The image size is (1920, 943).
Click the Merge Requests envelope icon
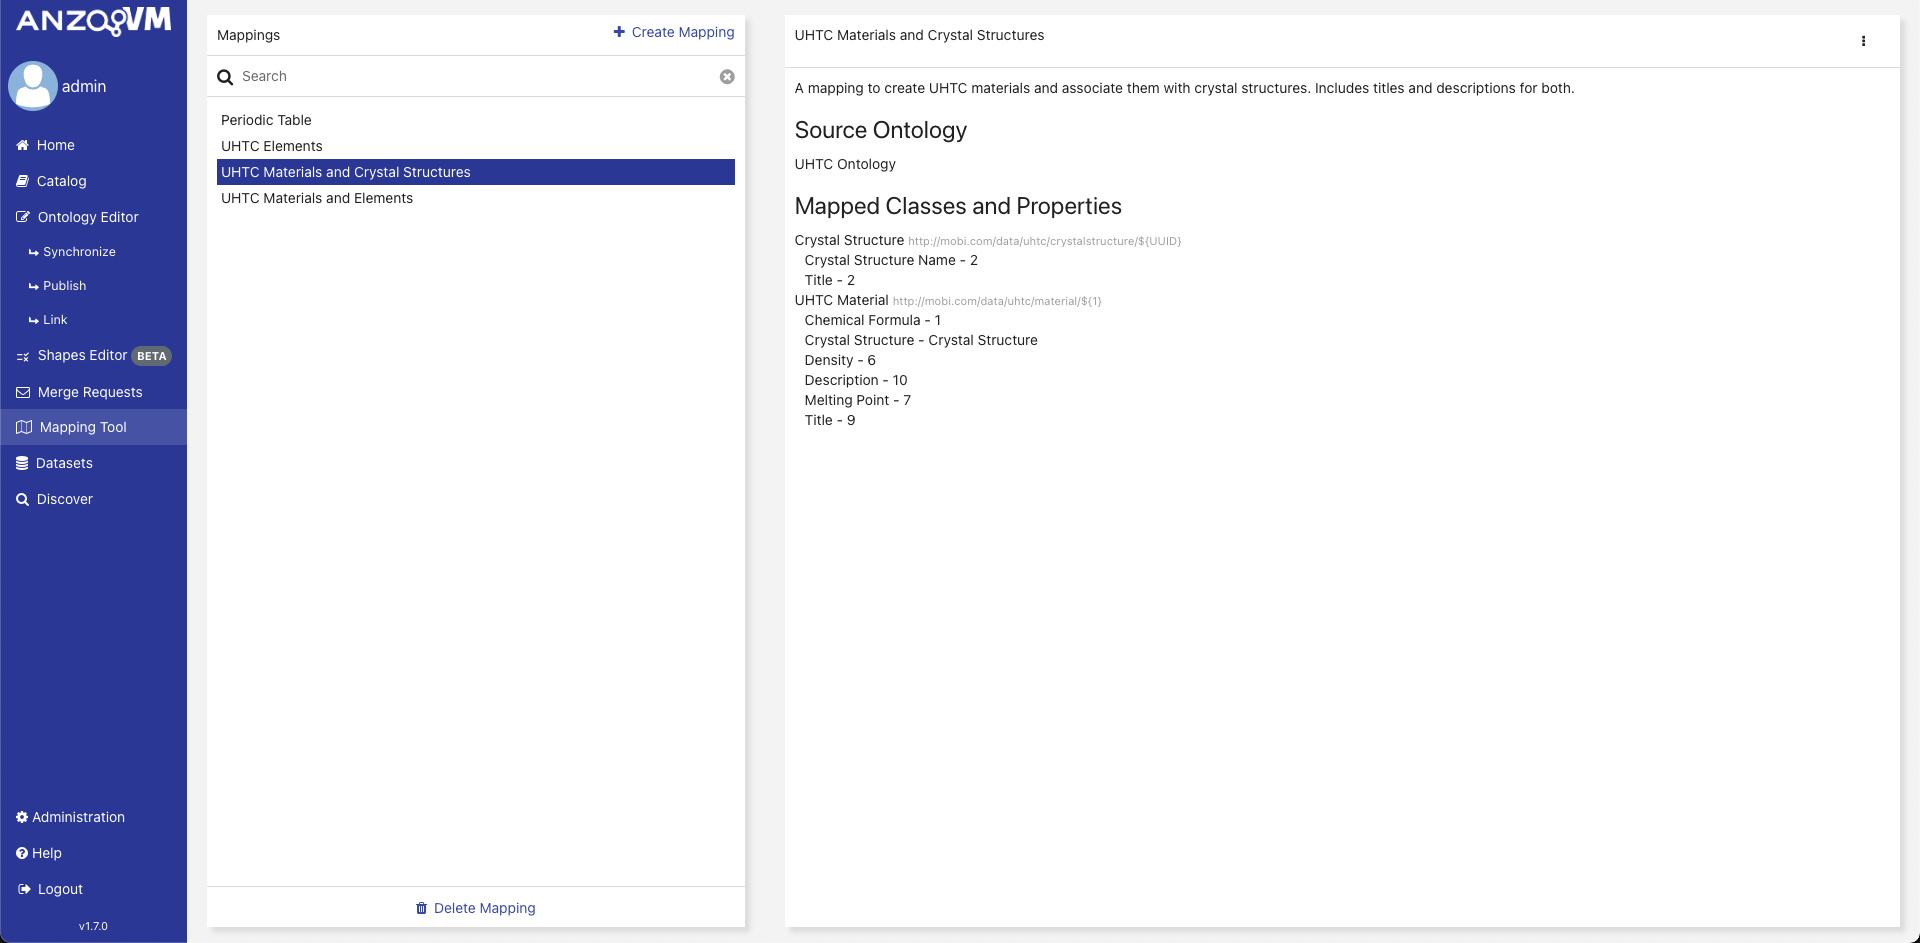click(23, 392)
